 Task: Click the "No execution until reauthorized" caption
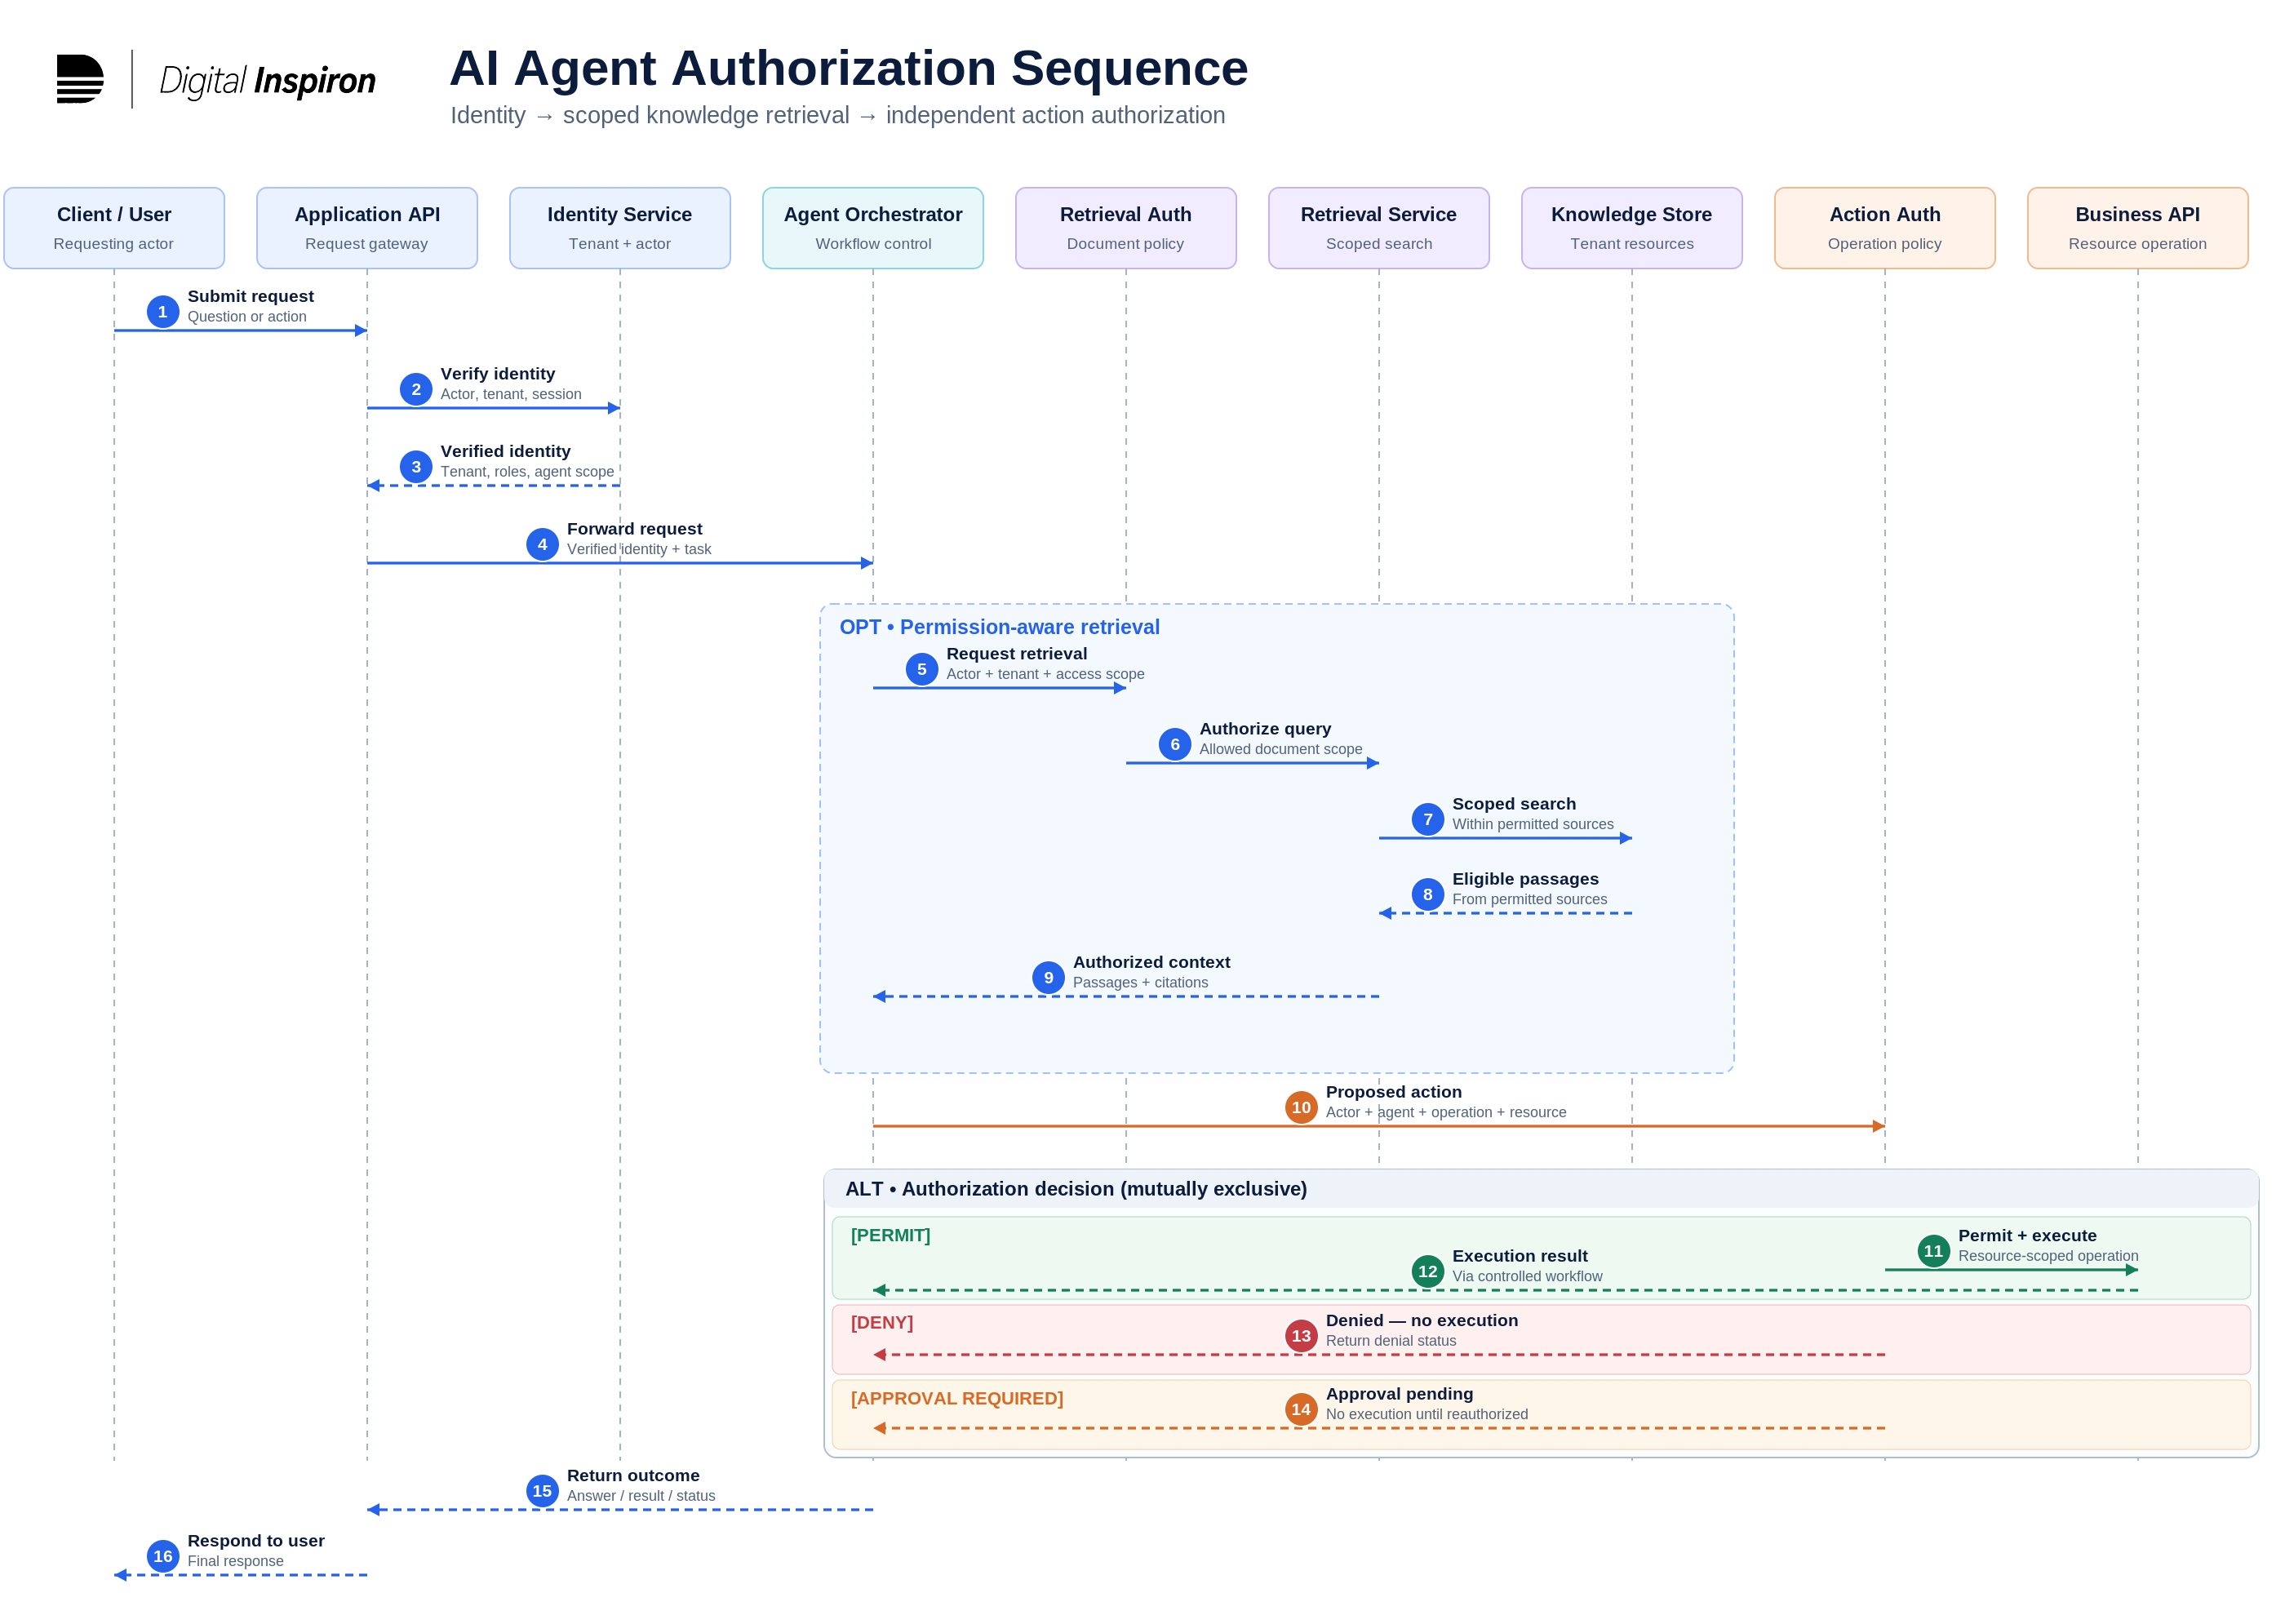1427,1415
